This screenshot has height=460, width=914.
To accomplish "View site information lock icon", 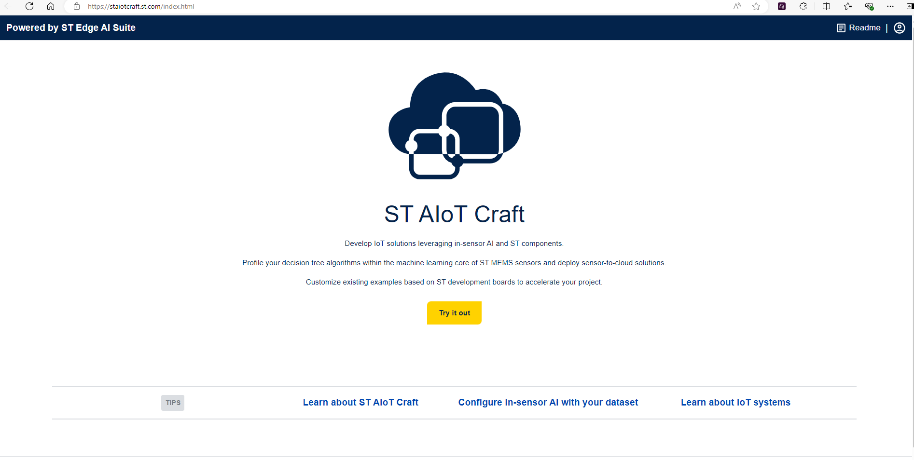I will click(x=76, y=6).
